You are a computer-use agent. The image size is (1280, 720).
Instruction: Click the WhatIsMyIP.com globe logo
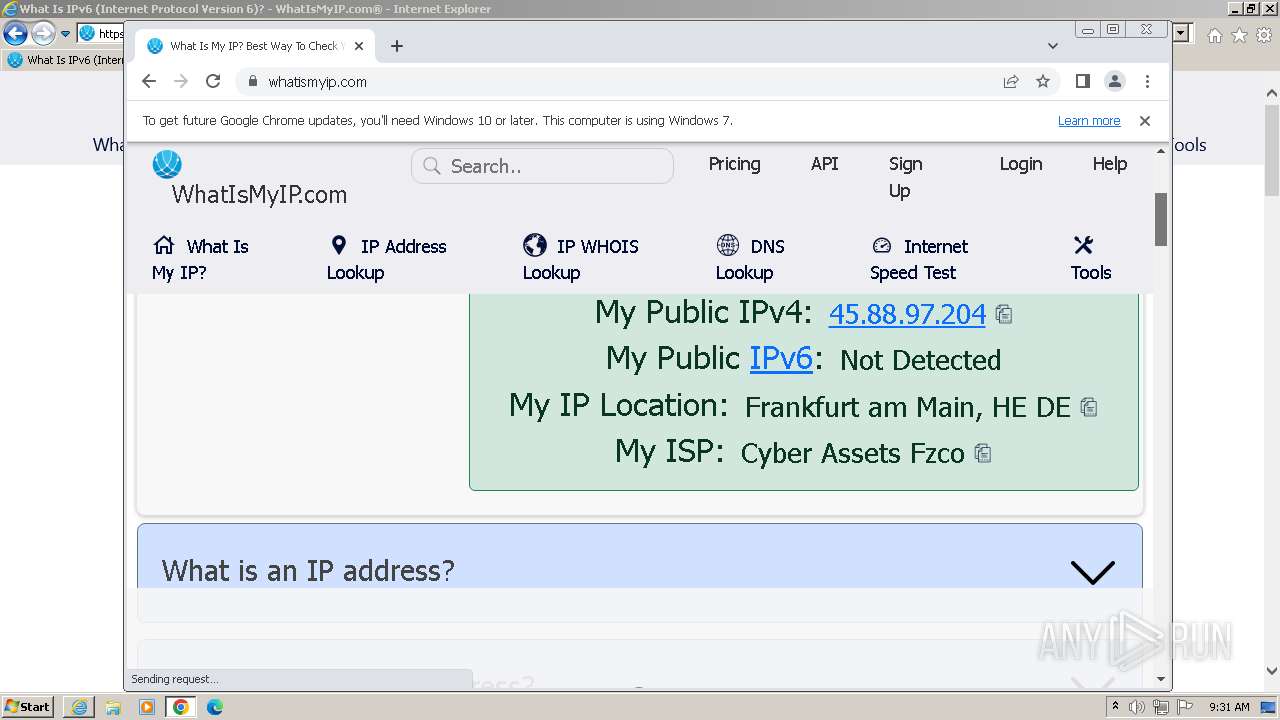[167, 165]
